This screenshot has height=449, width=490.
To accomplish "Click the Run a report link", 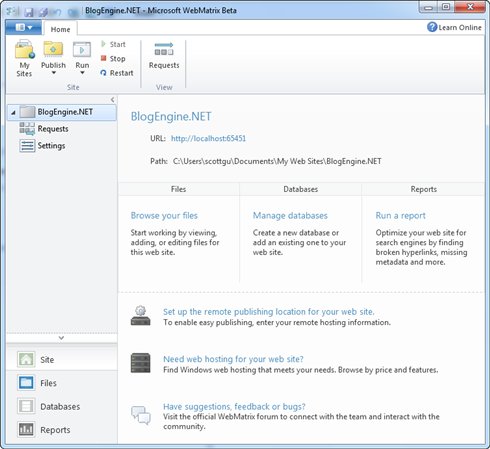I will click(x=400, y=216).
